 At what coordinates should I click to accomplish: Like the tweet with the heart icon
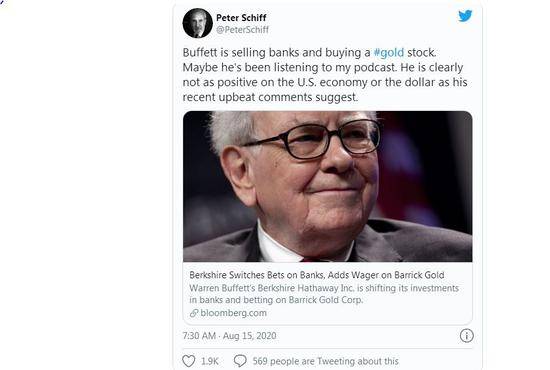click(x=189, y=361)
